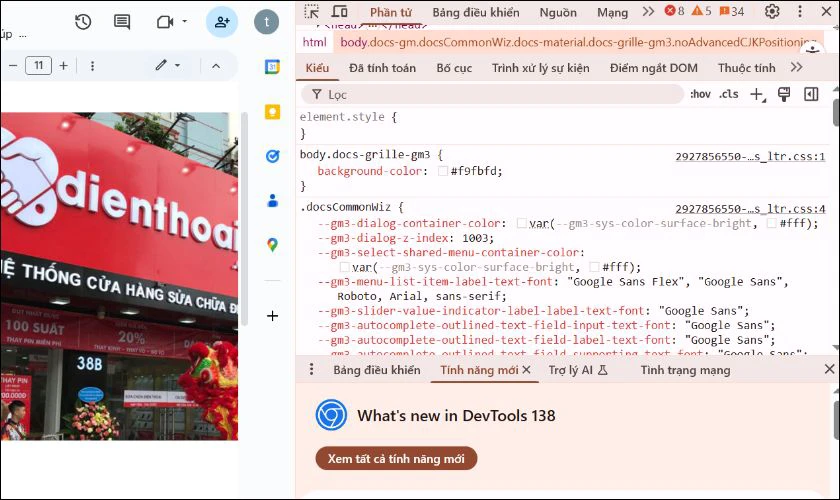Close the Tính năng mới tab

(x=526, y=369)
